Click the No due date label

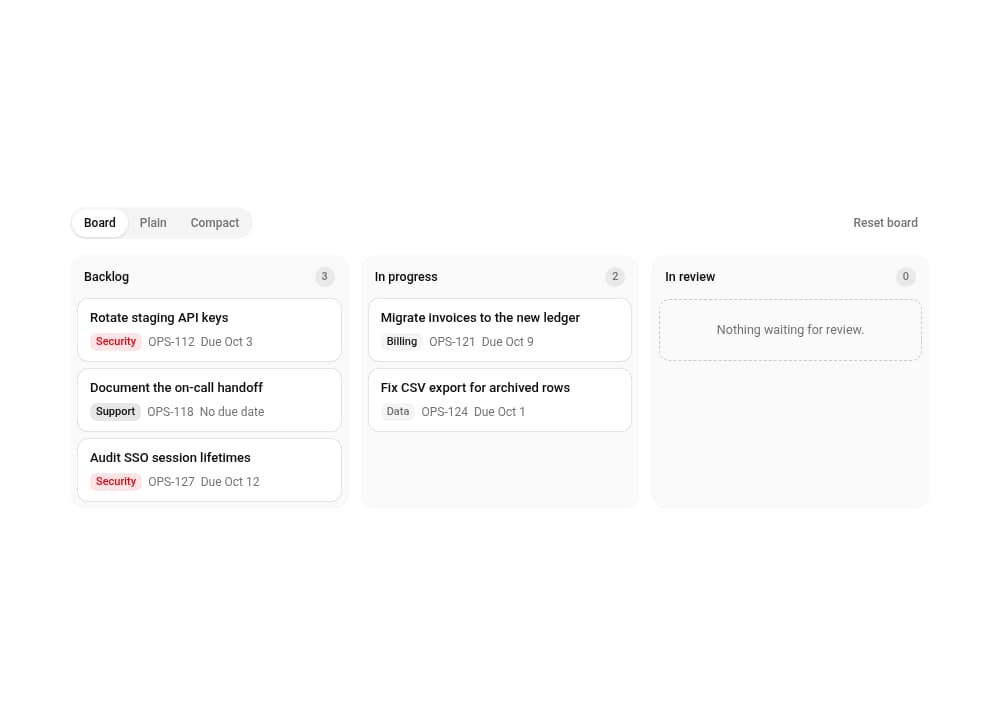pyautogui.click(x=232, y=412)
